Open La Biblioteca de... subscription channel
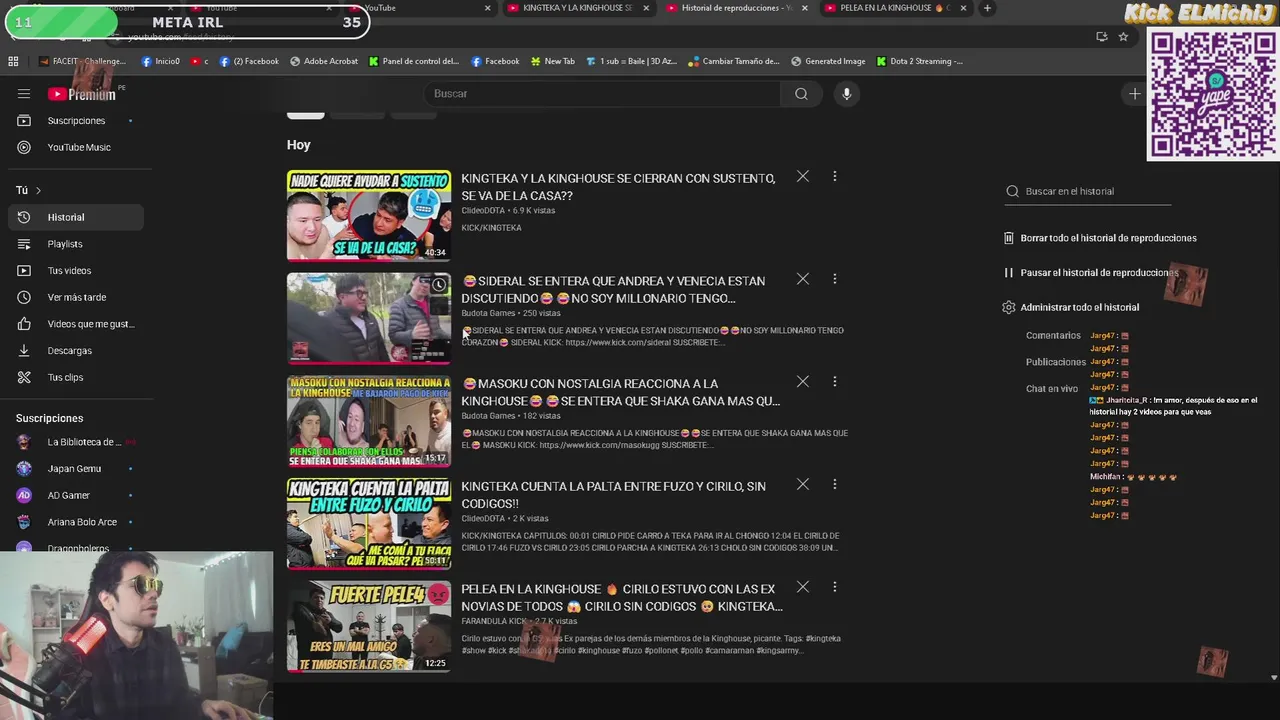Screen dimensions: 1280x720 [76, 442]
